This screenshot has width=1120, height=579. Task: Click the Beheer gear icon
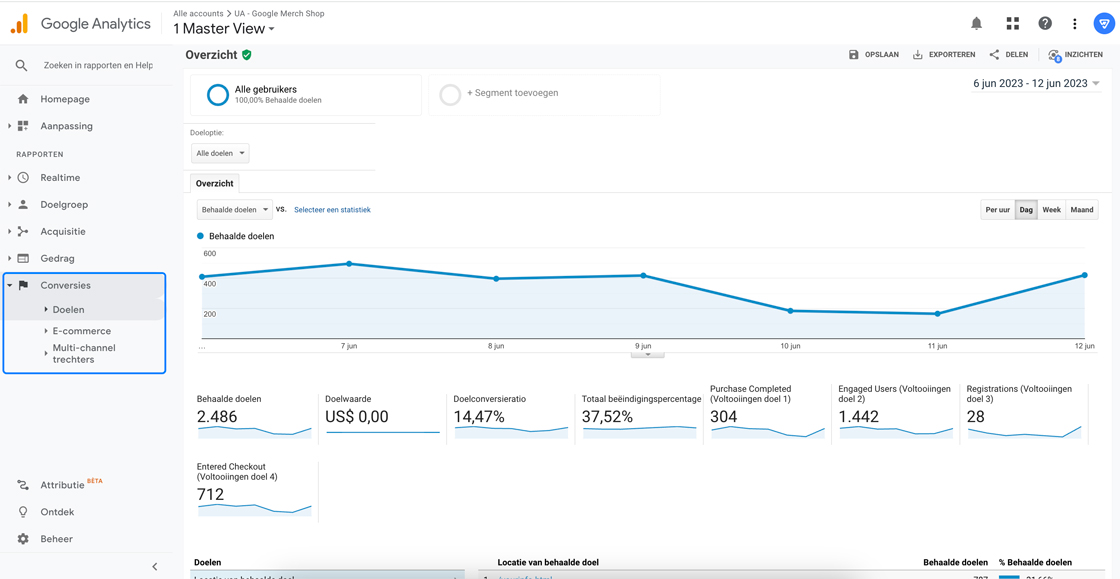click(23, 539)
